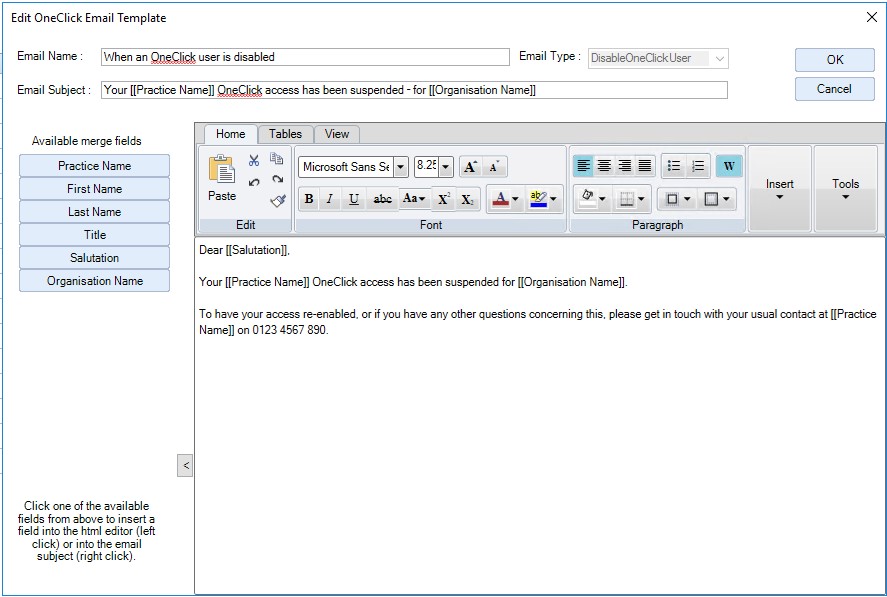Image resolution: width=887 pixels, height=597 pixels.
Task: Open the Tools dropdown menu
Action: click(845, 189)
